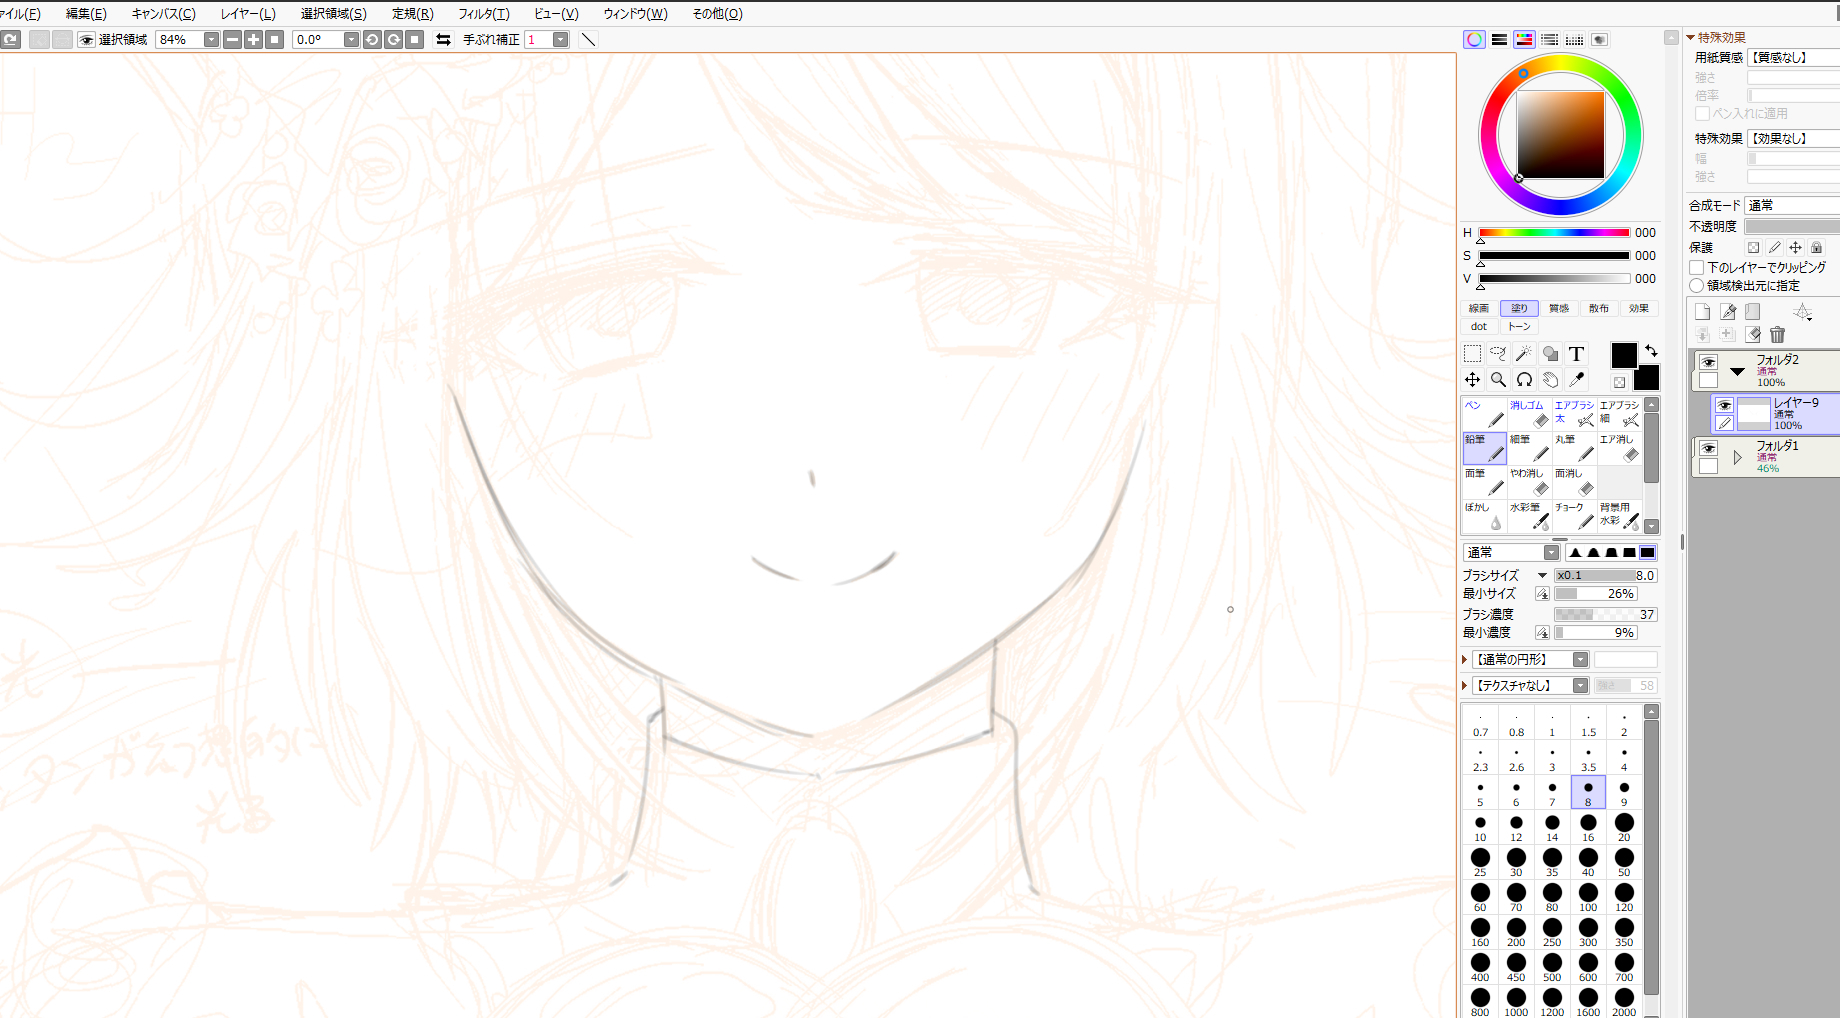Create a new normal layer
This screenshot has width=1840, height=1018.
[1702, 312]
